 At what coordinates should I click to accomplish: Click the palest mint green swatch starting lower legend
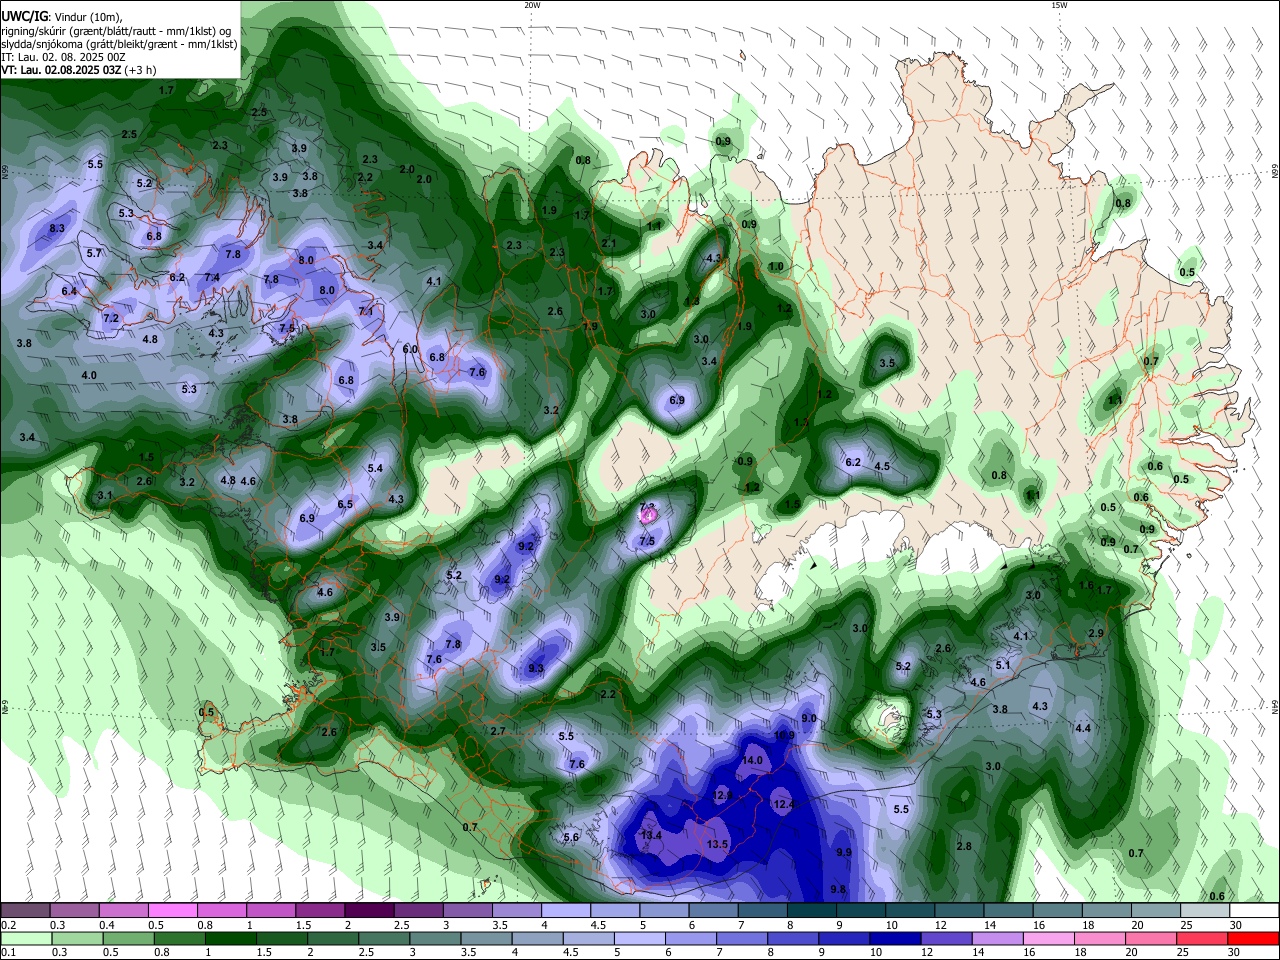coord(26,938)
